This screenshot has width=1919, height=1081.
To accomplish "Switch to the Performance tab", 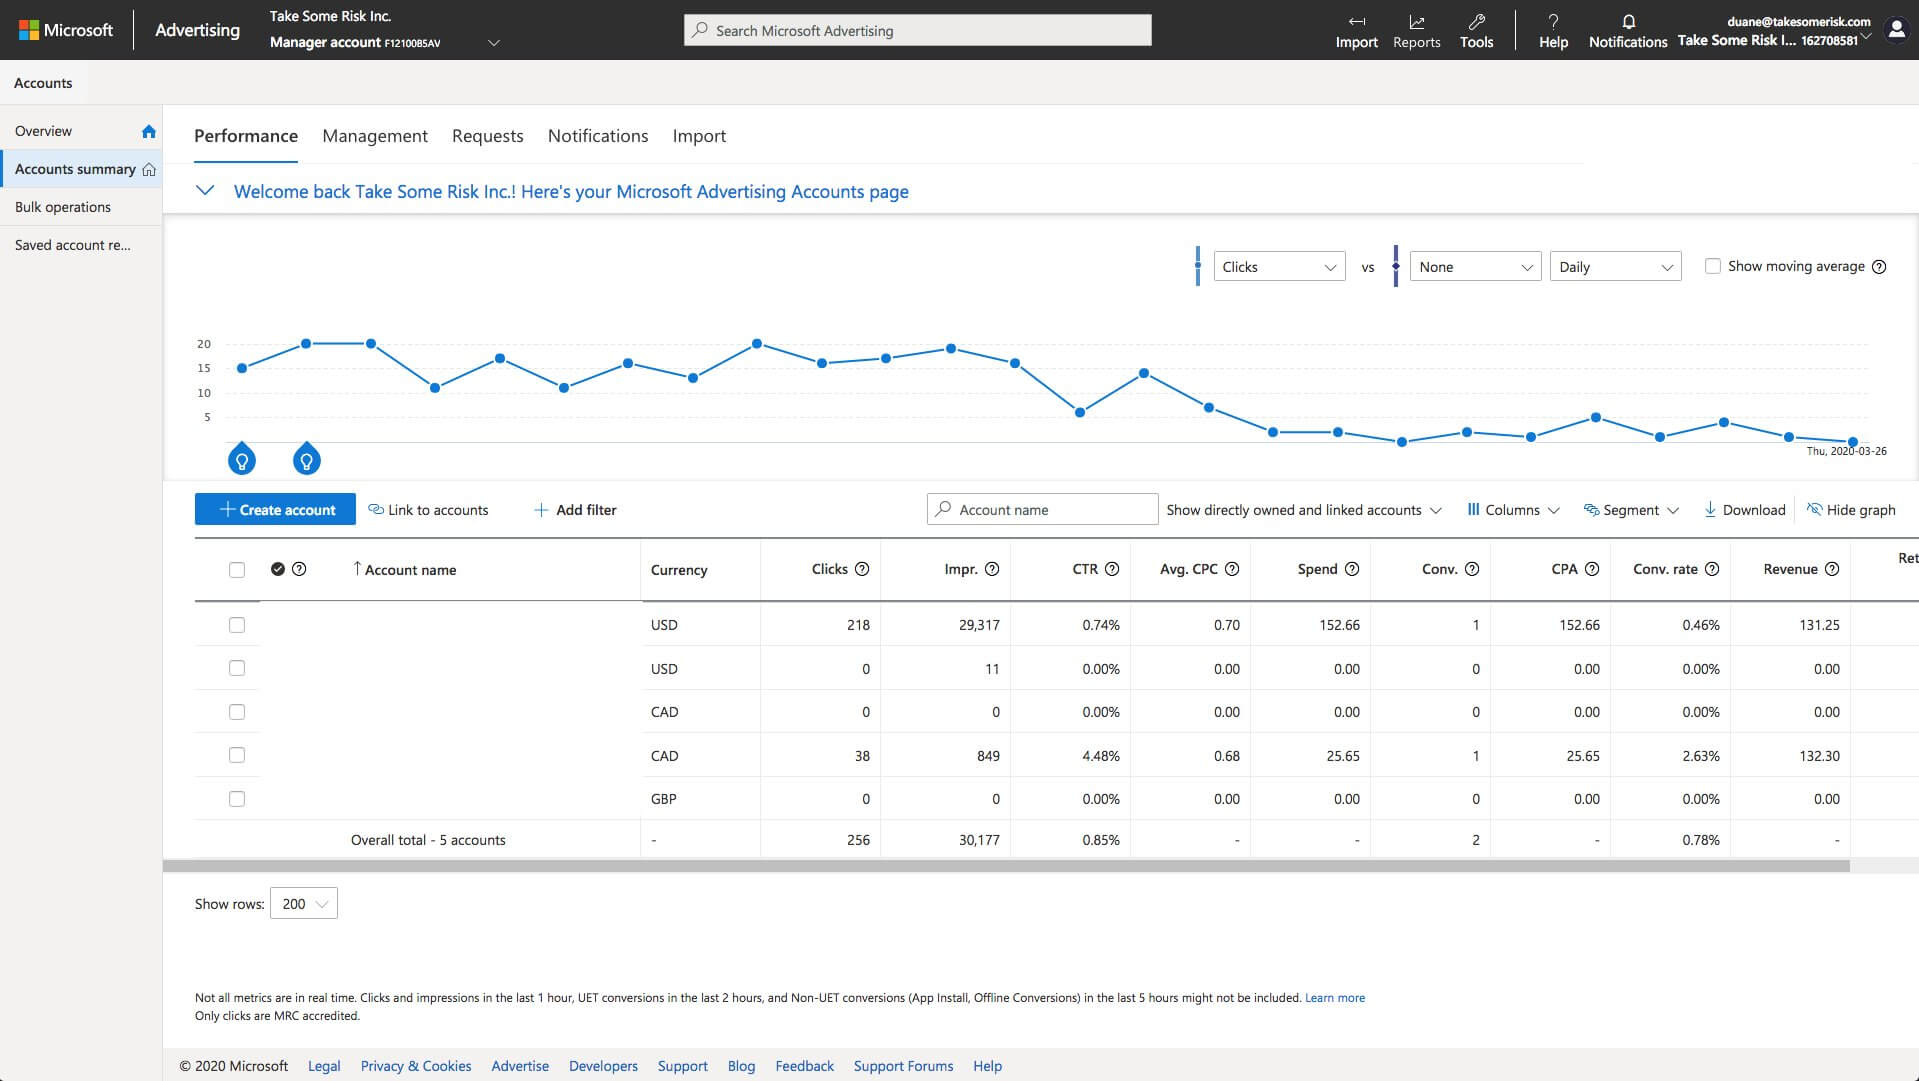I will (246, 136).
